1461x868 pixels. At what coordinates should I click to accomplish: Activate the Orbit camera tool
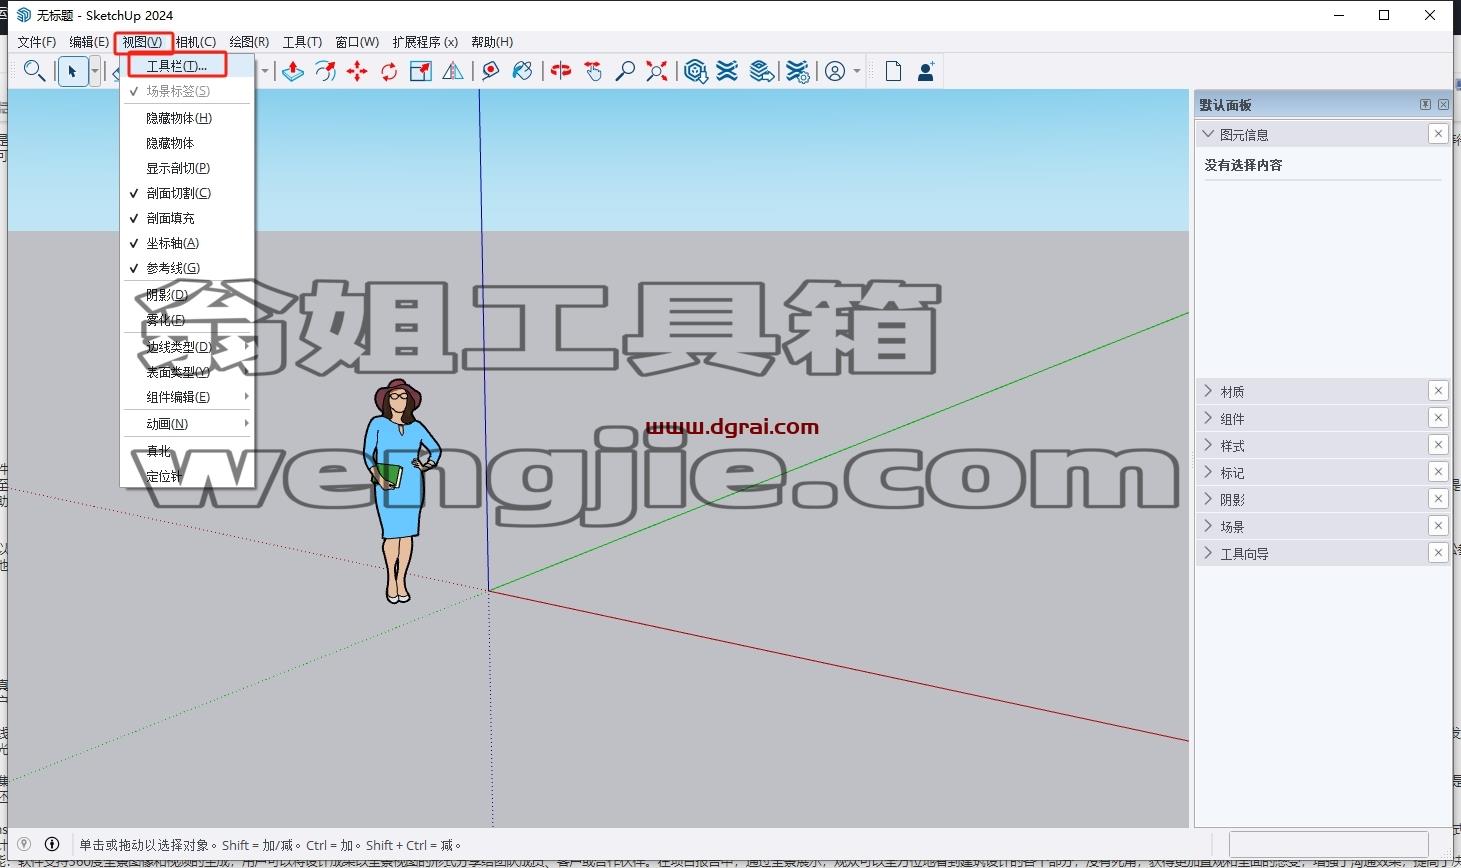coord(561,71)
